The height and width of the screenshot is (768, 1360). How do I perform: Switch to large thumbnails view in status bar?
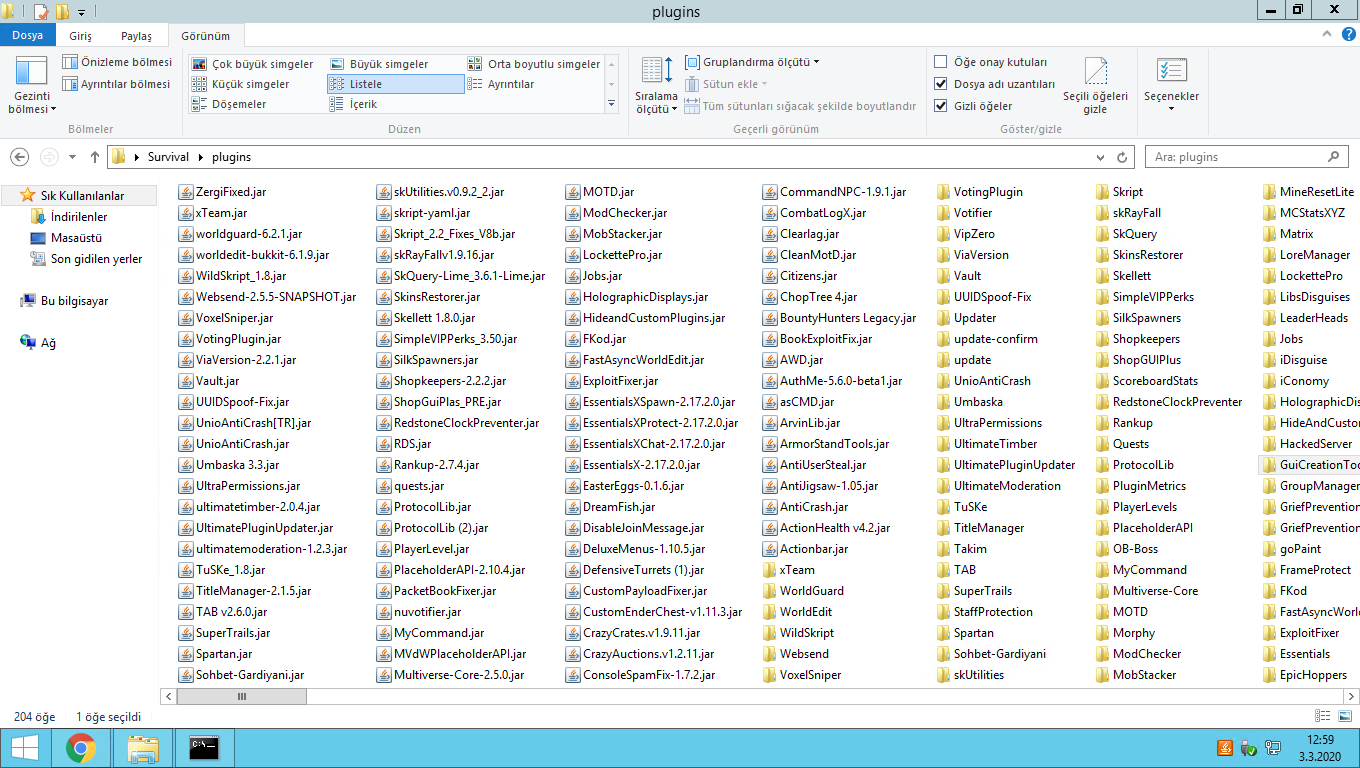point(1343,716)
